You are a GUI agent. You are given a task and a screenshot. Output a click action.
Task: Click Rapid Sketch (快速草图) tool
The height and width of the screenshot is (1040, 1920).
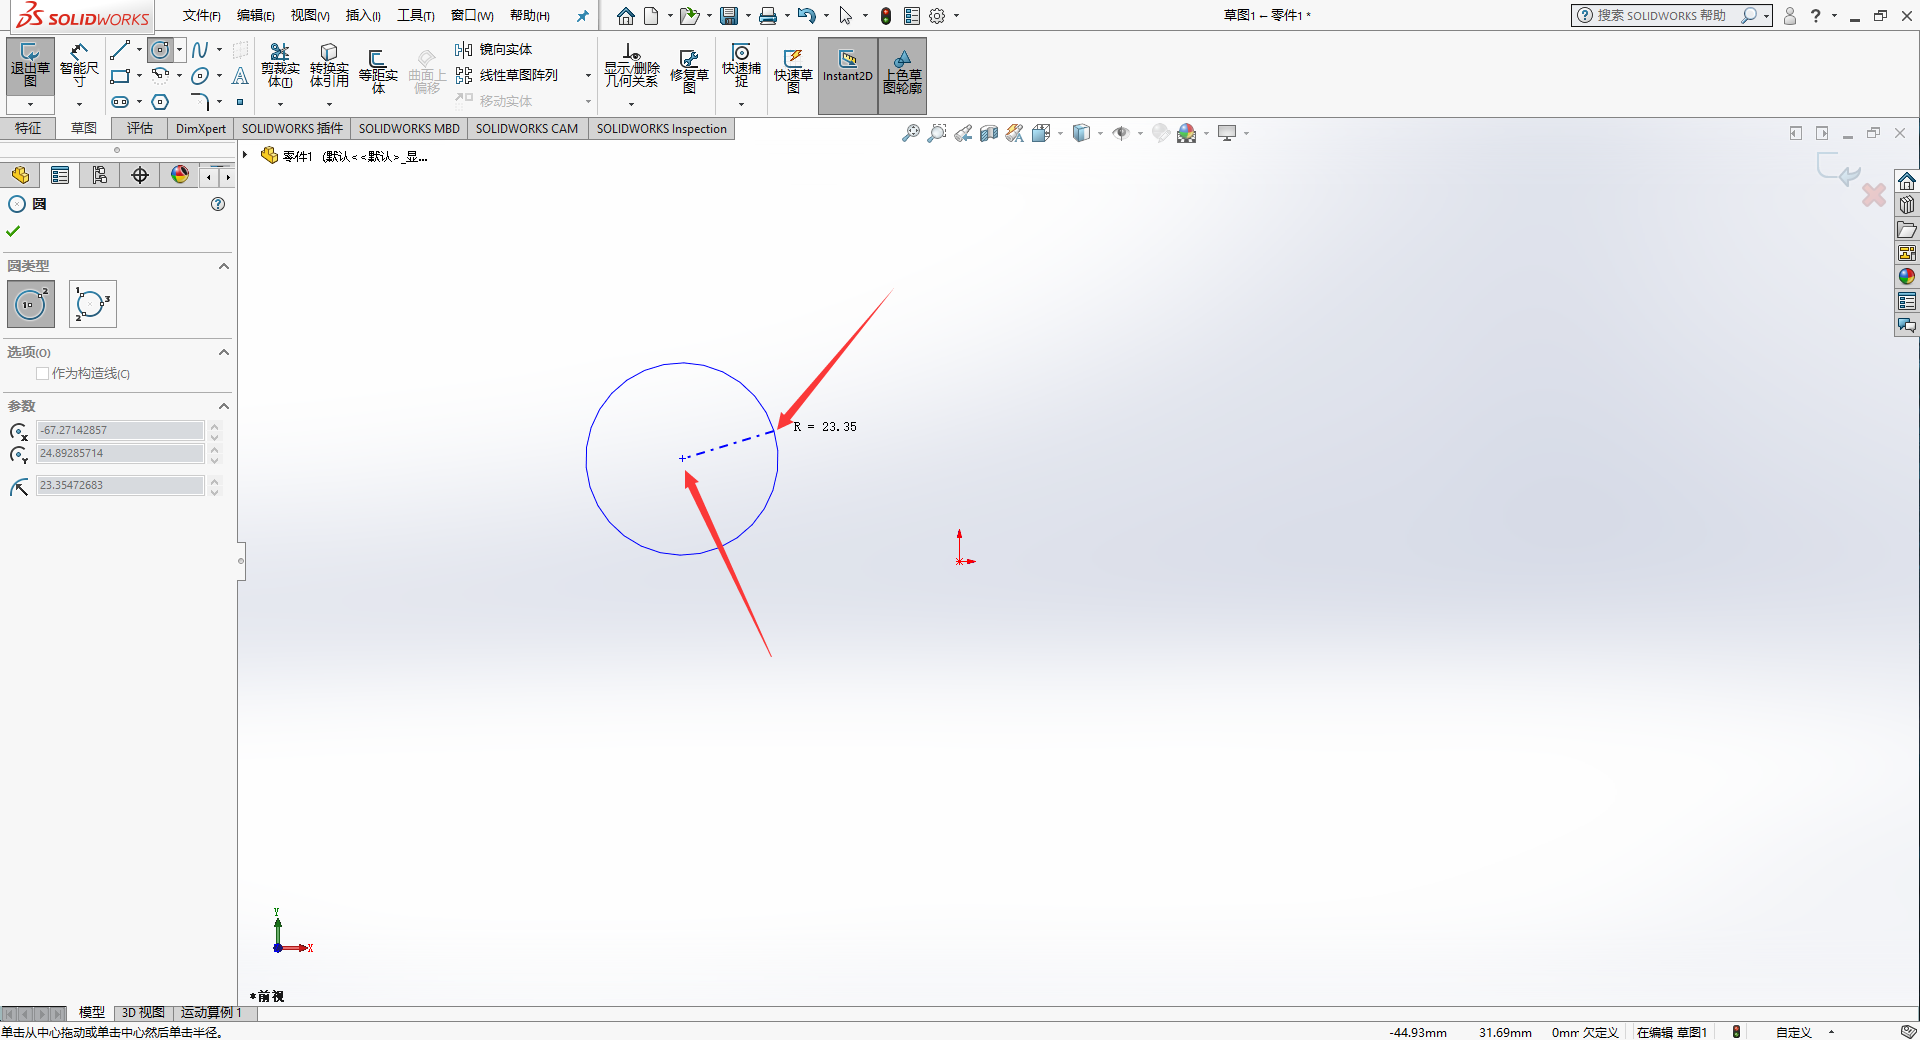pyautogui.click(x=793, y=72)
